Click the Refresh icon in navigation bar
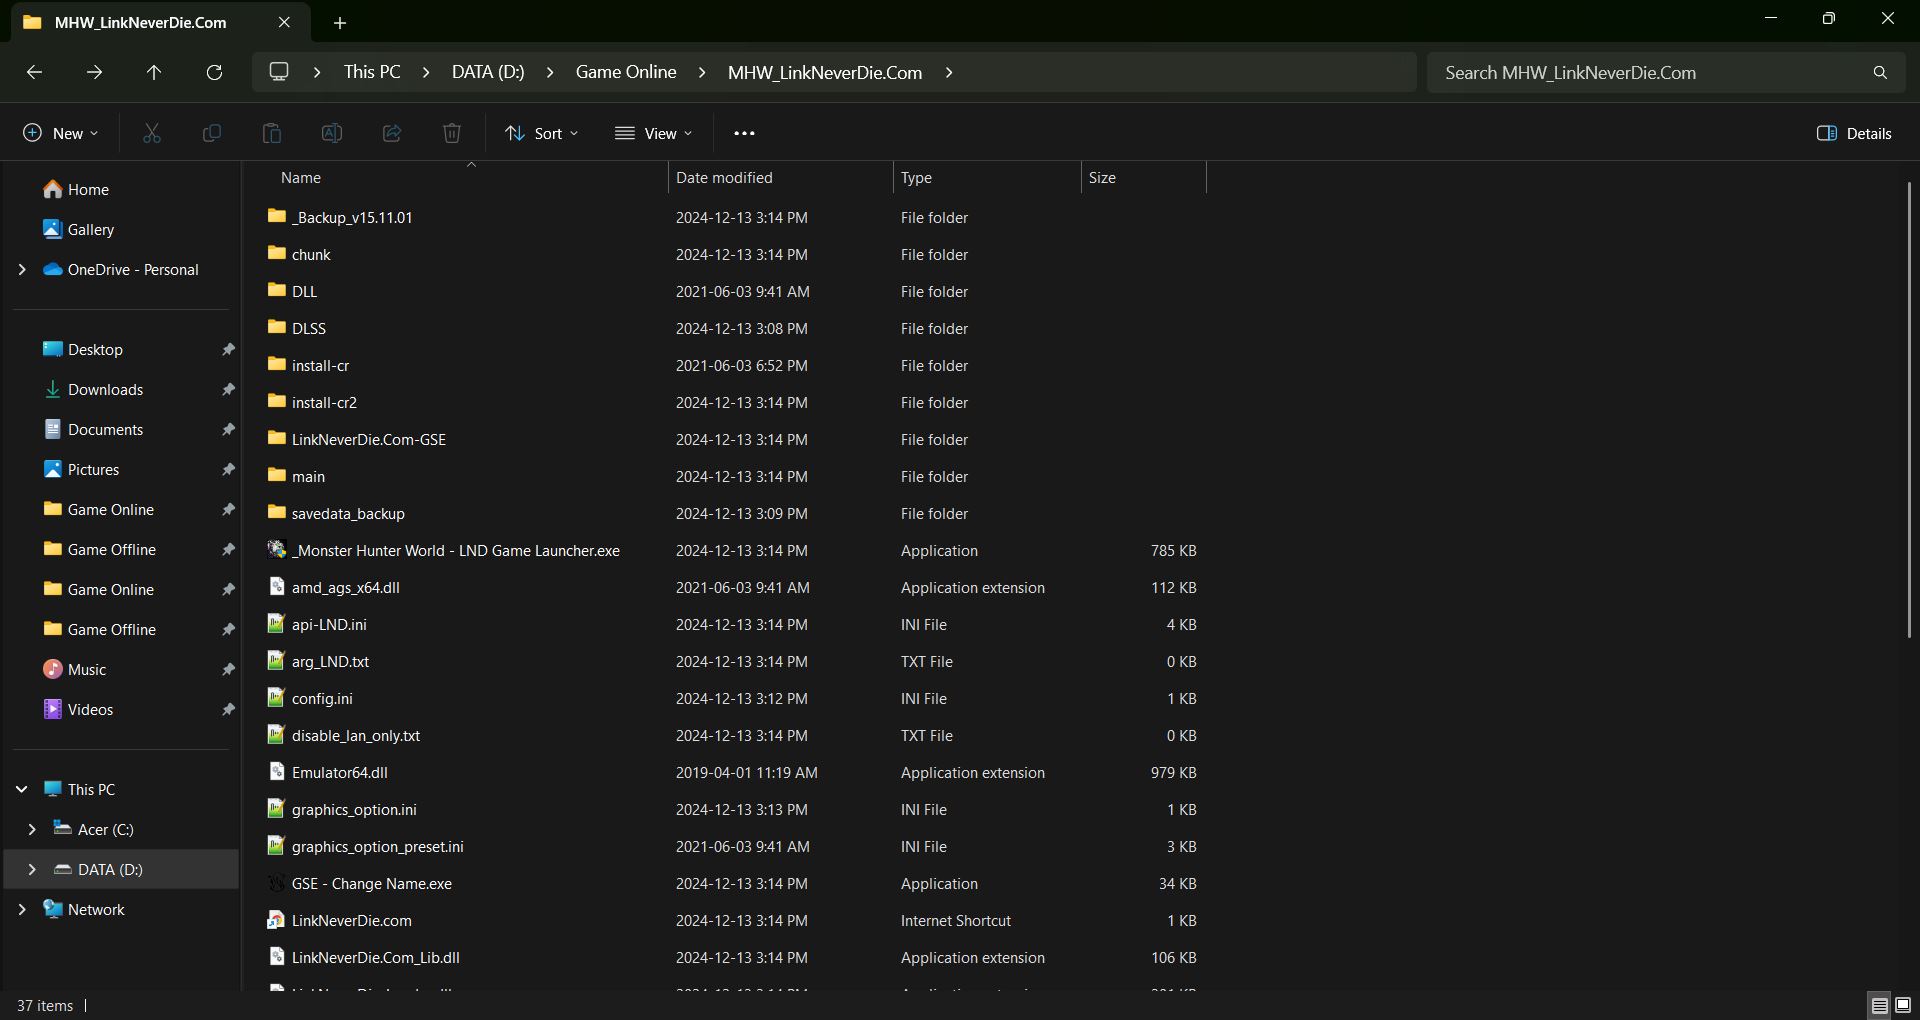This screenshot has height=1020, width=1920. tap(214, 73)
